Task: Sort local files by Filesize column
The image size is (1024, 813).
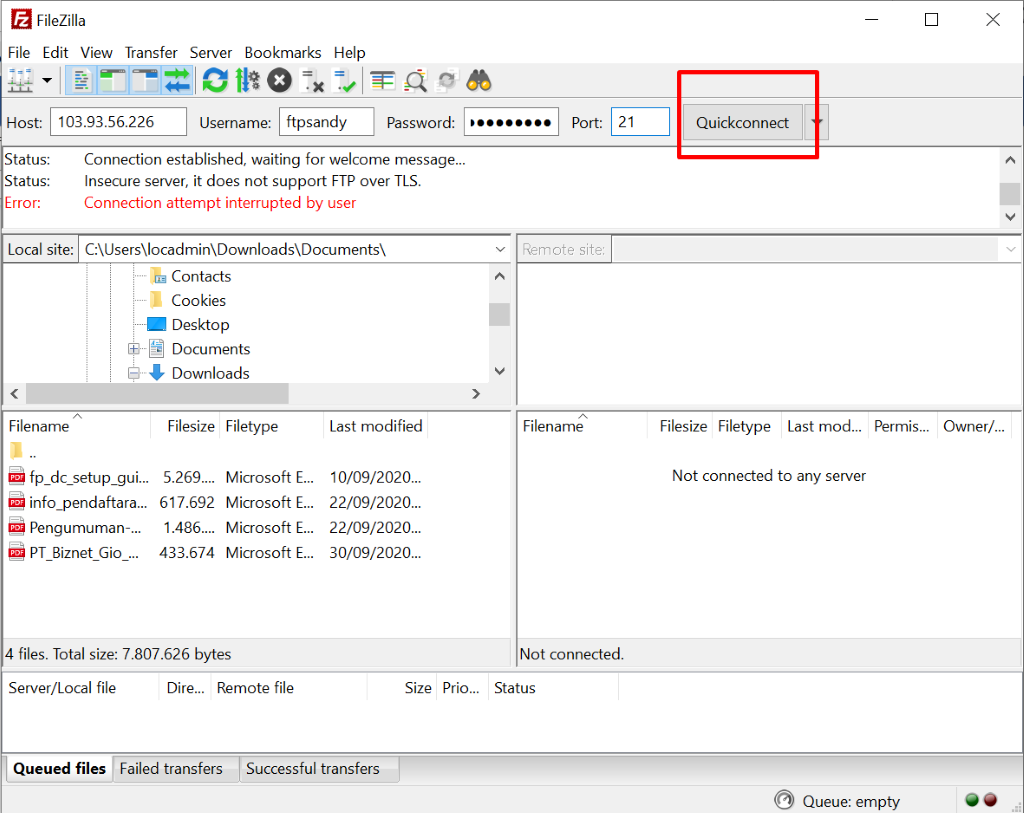Action: [185, 426]
